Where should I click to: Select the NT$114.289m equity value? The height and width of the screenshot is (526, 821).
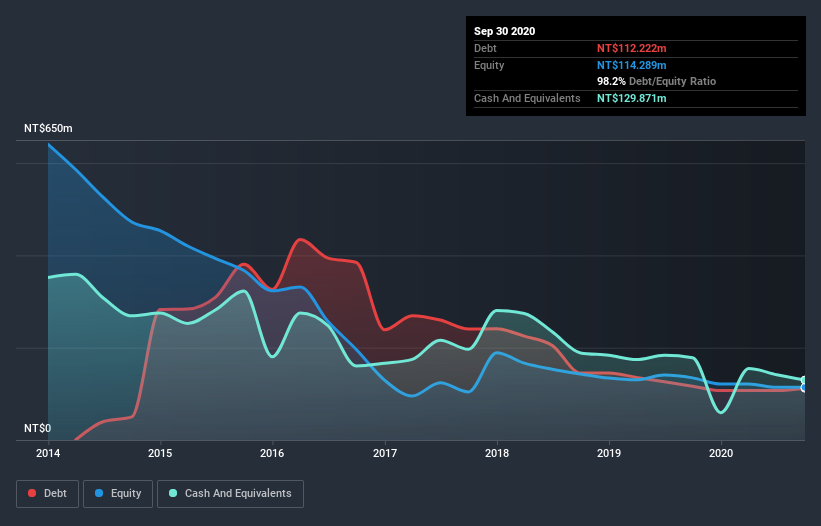631,65
